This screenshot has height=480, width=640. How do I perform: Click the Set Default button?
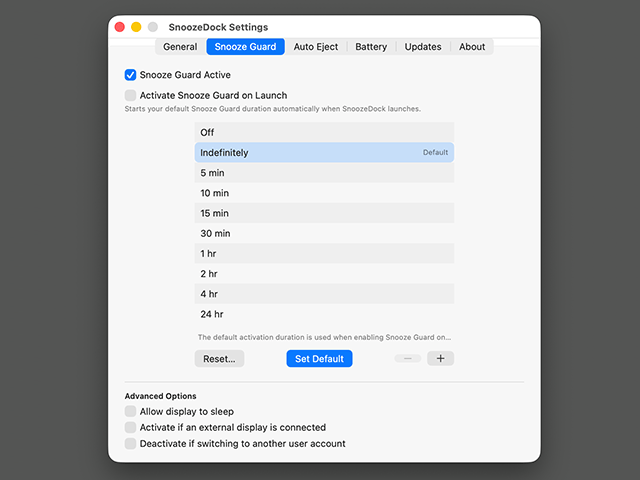coord(319,359)
